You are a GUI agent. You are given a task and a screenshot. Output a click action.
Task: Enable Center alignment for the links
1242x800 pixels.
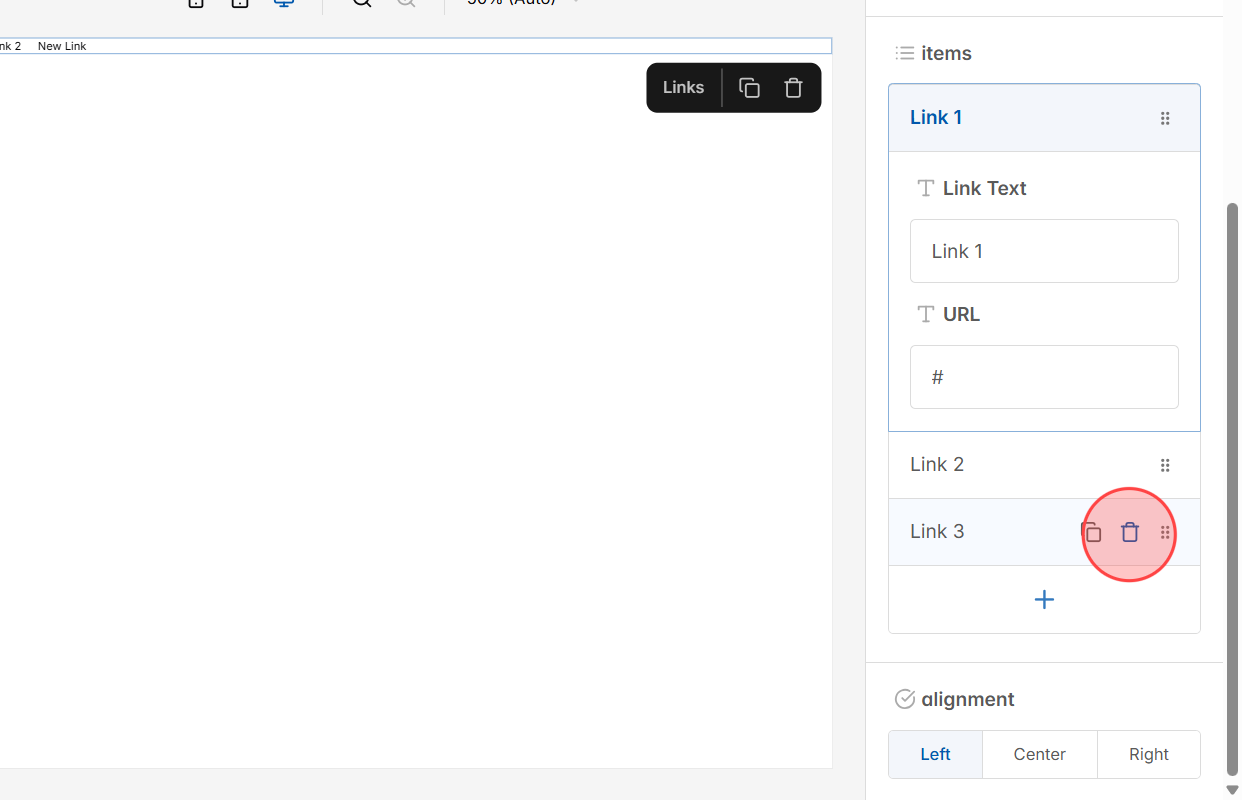tap(1039, 754)
